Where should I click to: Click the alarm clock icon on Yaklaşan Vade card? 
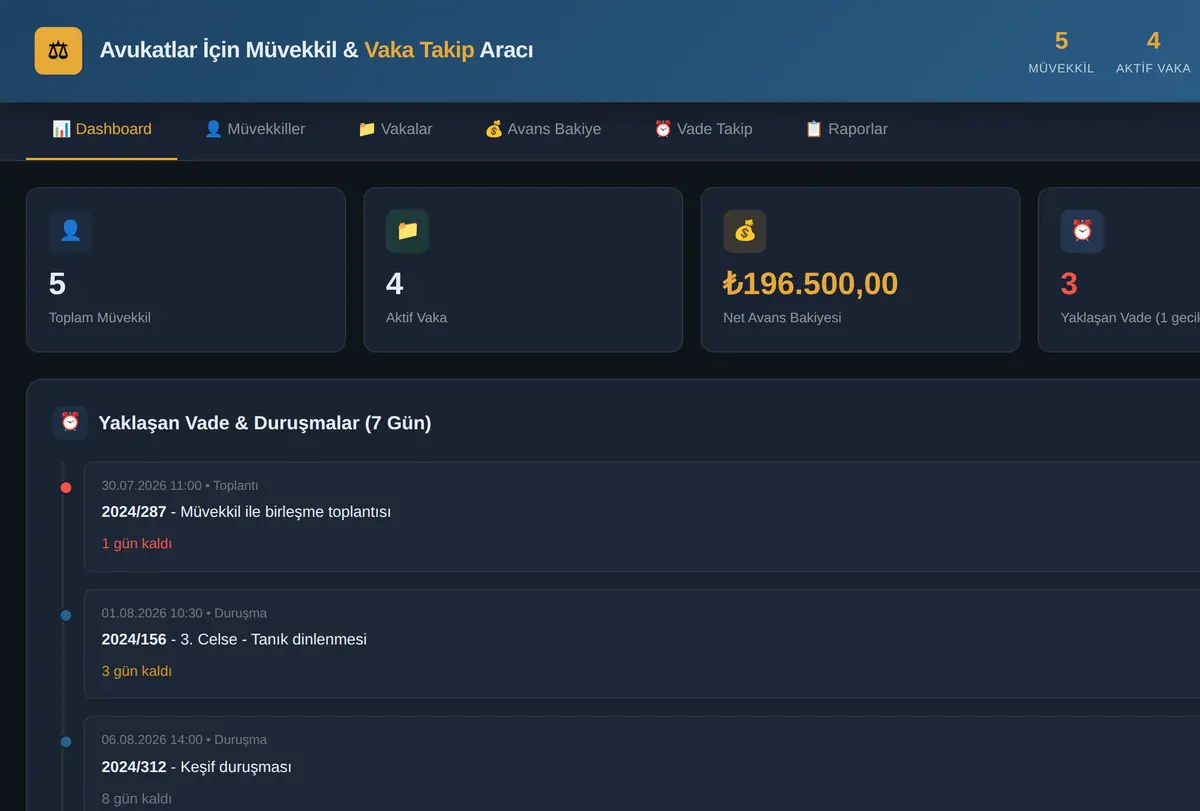pyautogui.click(x=1082, y=231)
